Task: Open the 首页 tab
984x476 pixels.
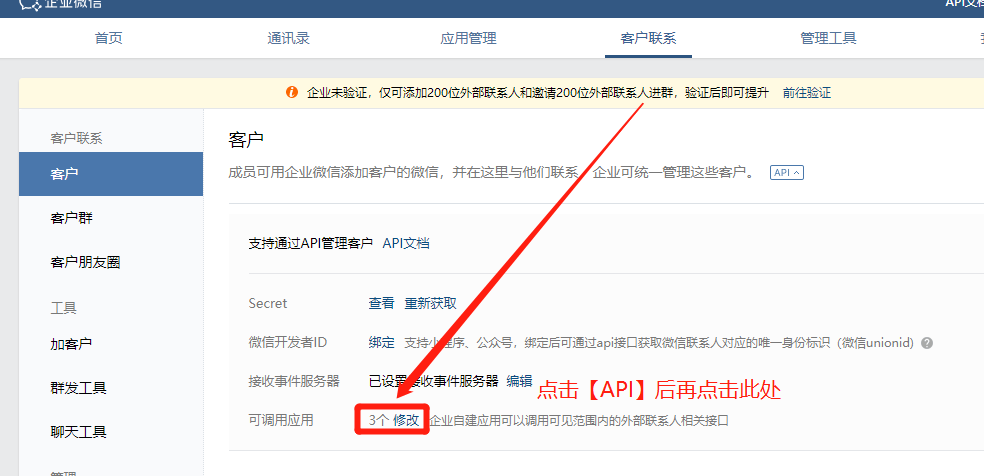Action: 109,38
